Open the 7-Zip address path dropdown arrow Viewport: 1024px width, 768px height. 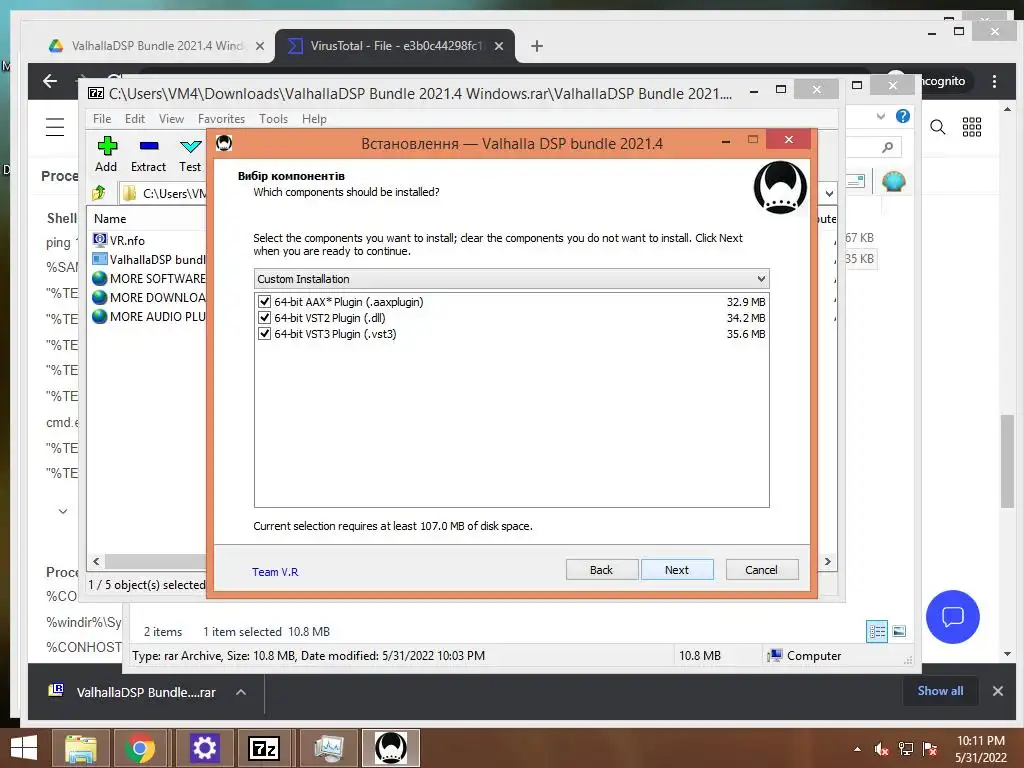[x=829, y=193]
